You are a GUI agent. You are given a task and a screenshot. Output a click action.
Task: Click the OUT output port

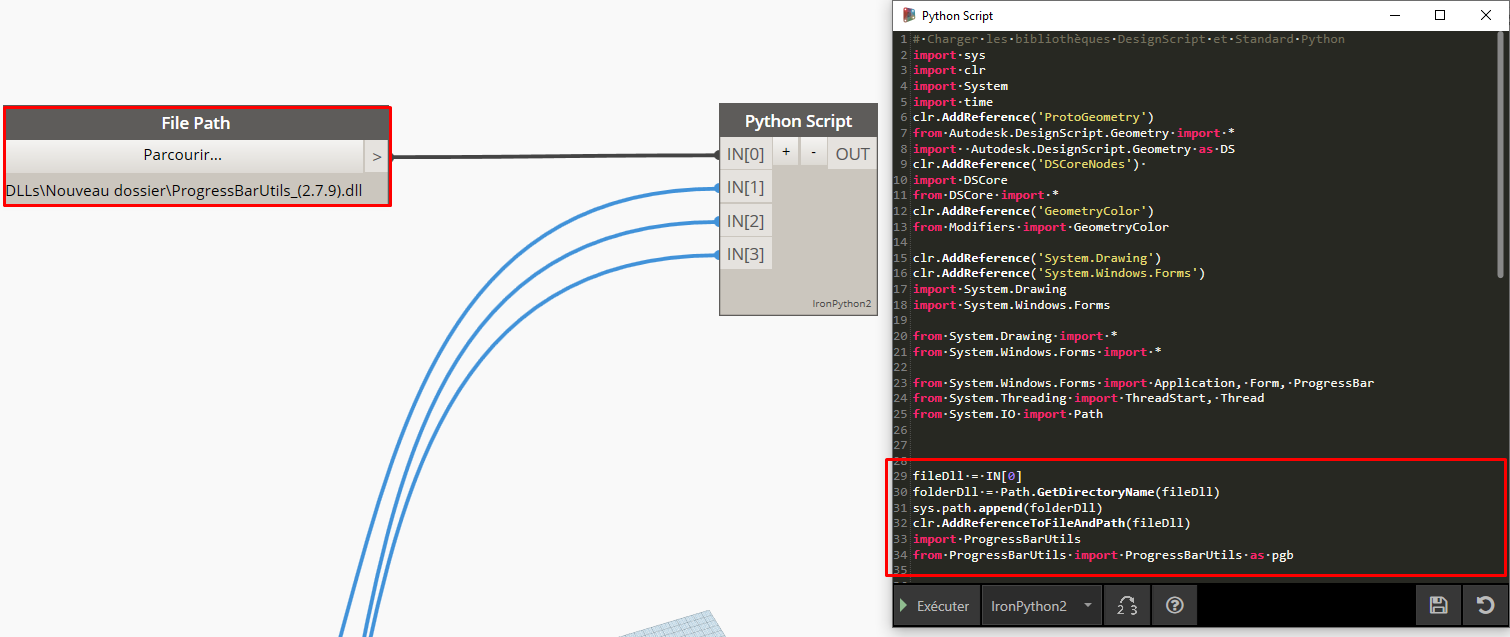(851, 153)
